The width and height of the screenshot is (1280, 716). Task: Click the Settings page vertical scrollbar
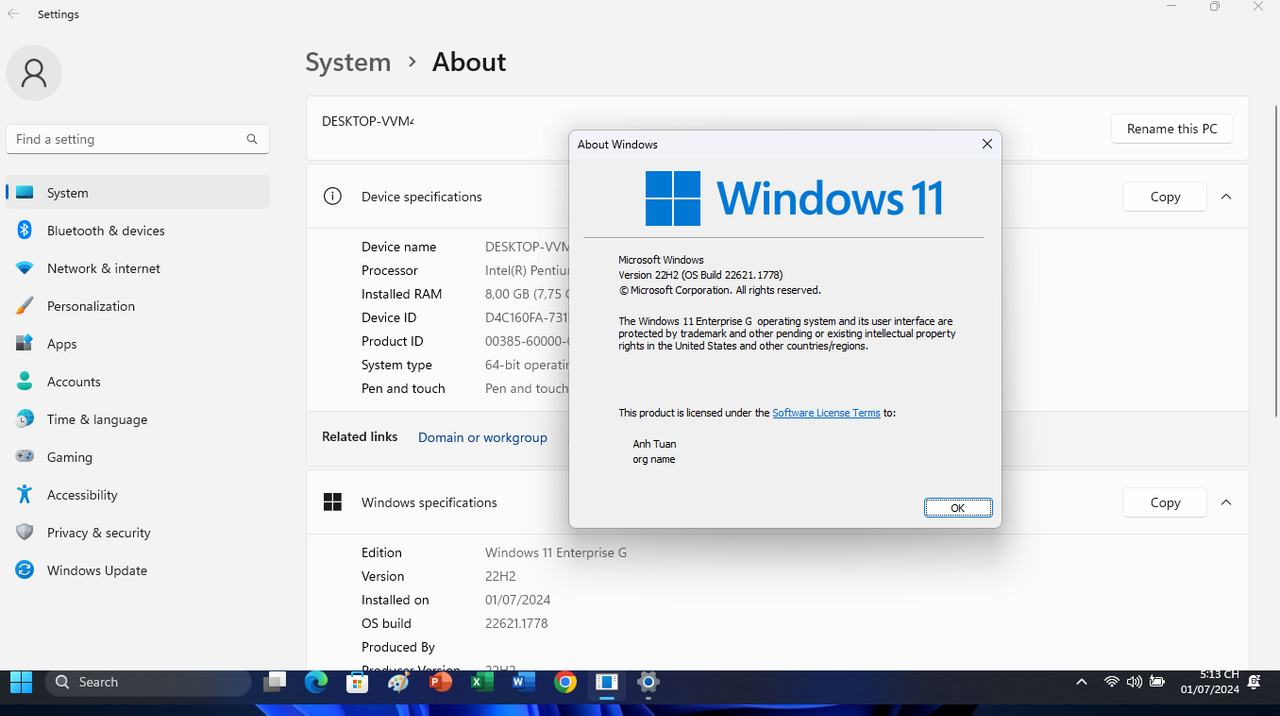click(1275, 260)
